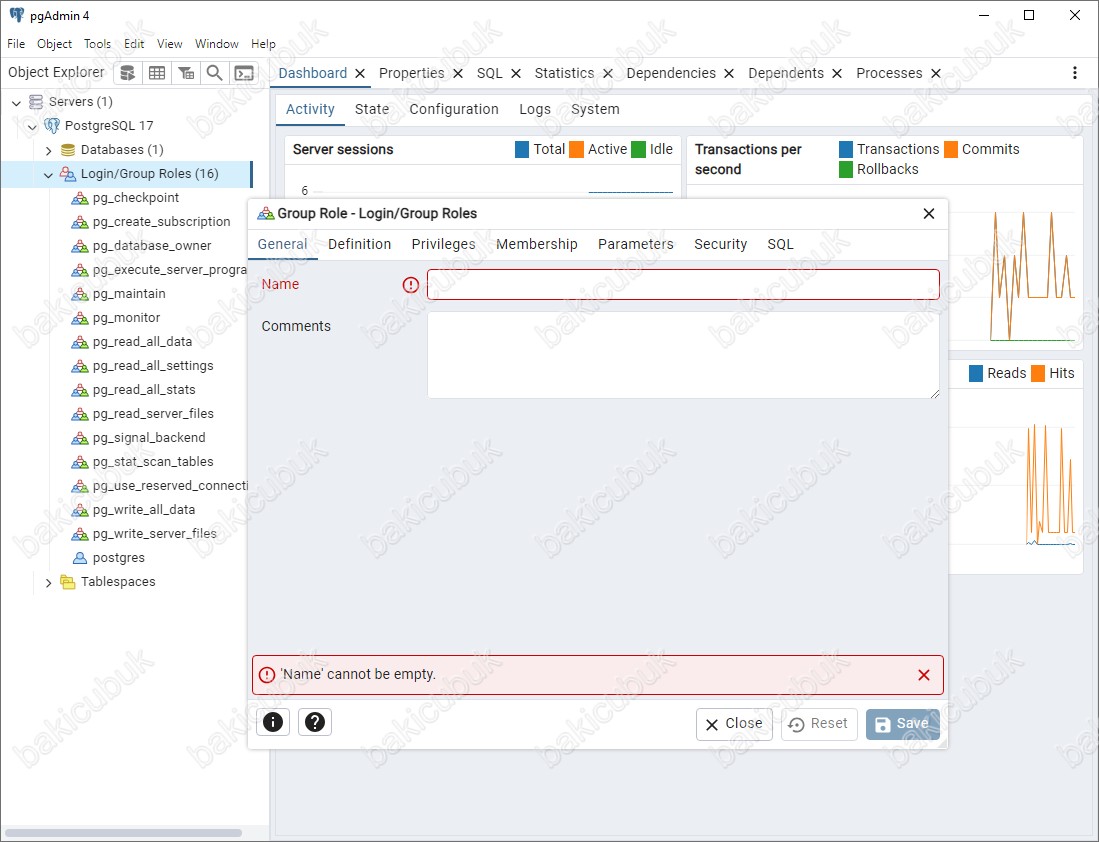Click the orange Active legend swatch
The height and width of the screenshot is (842, 1099).
pos(577,149)
